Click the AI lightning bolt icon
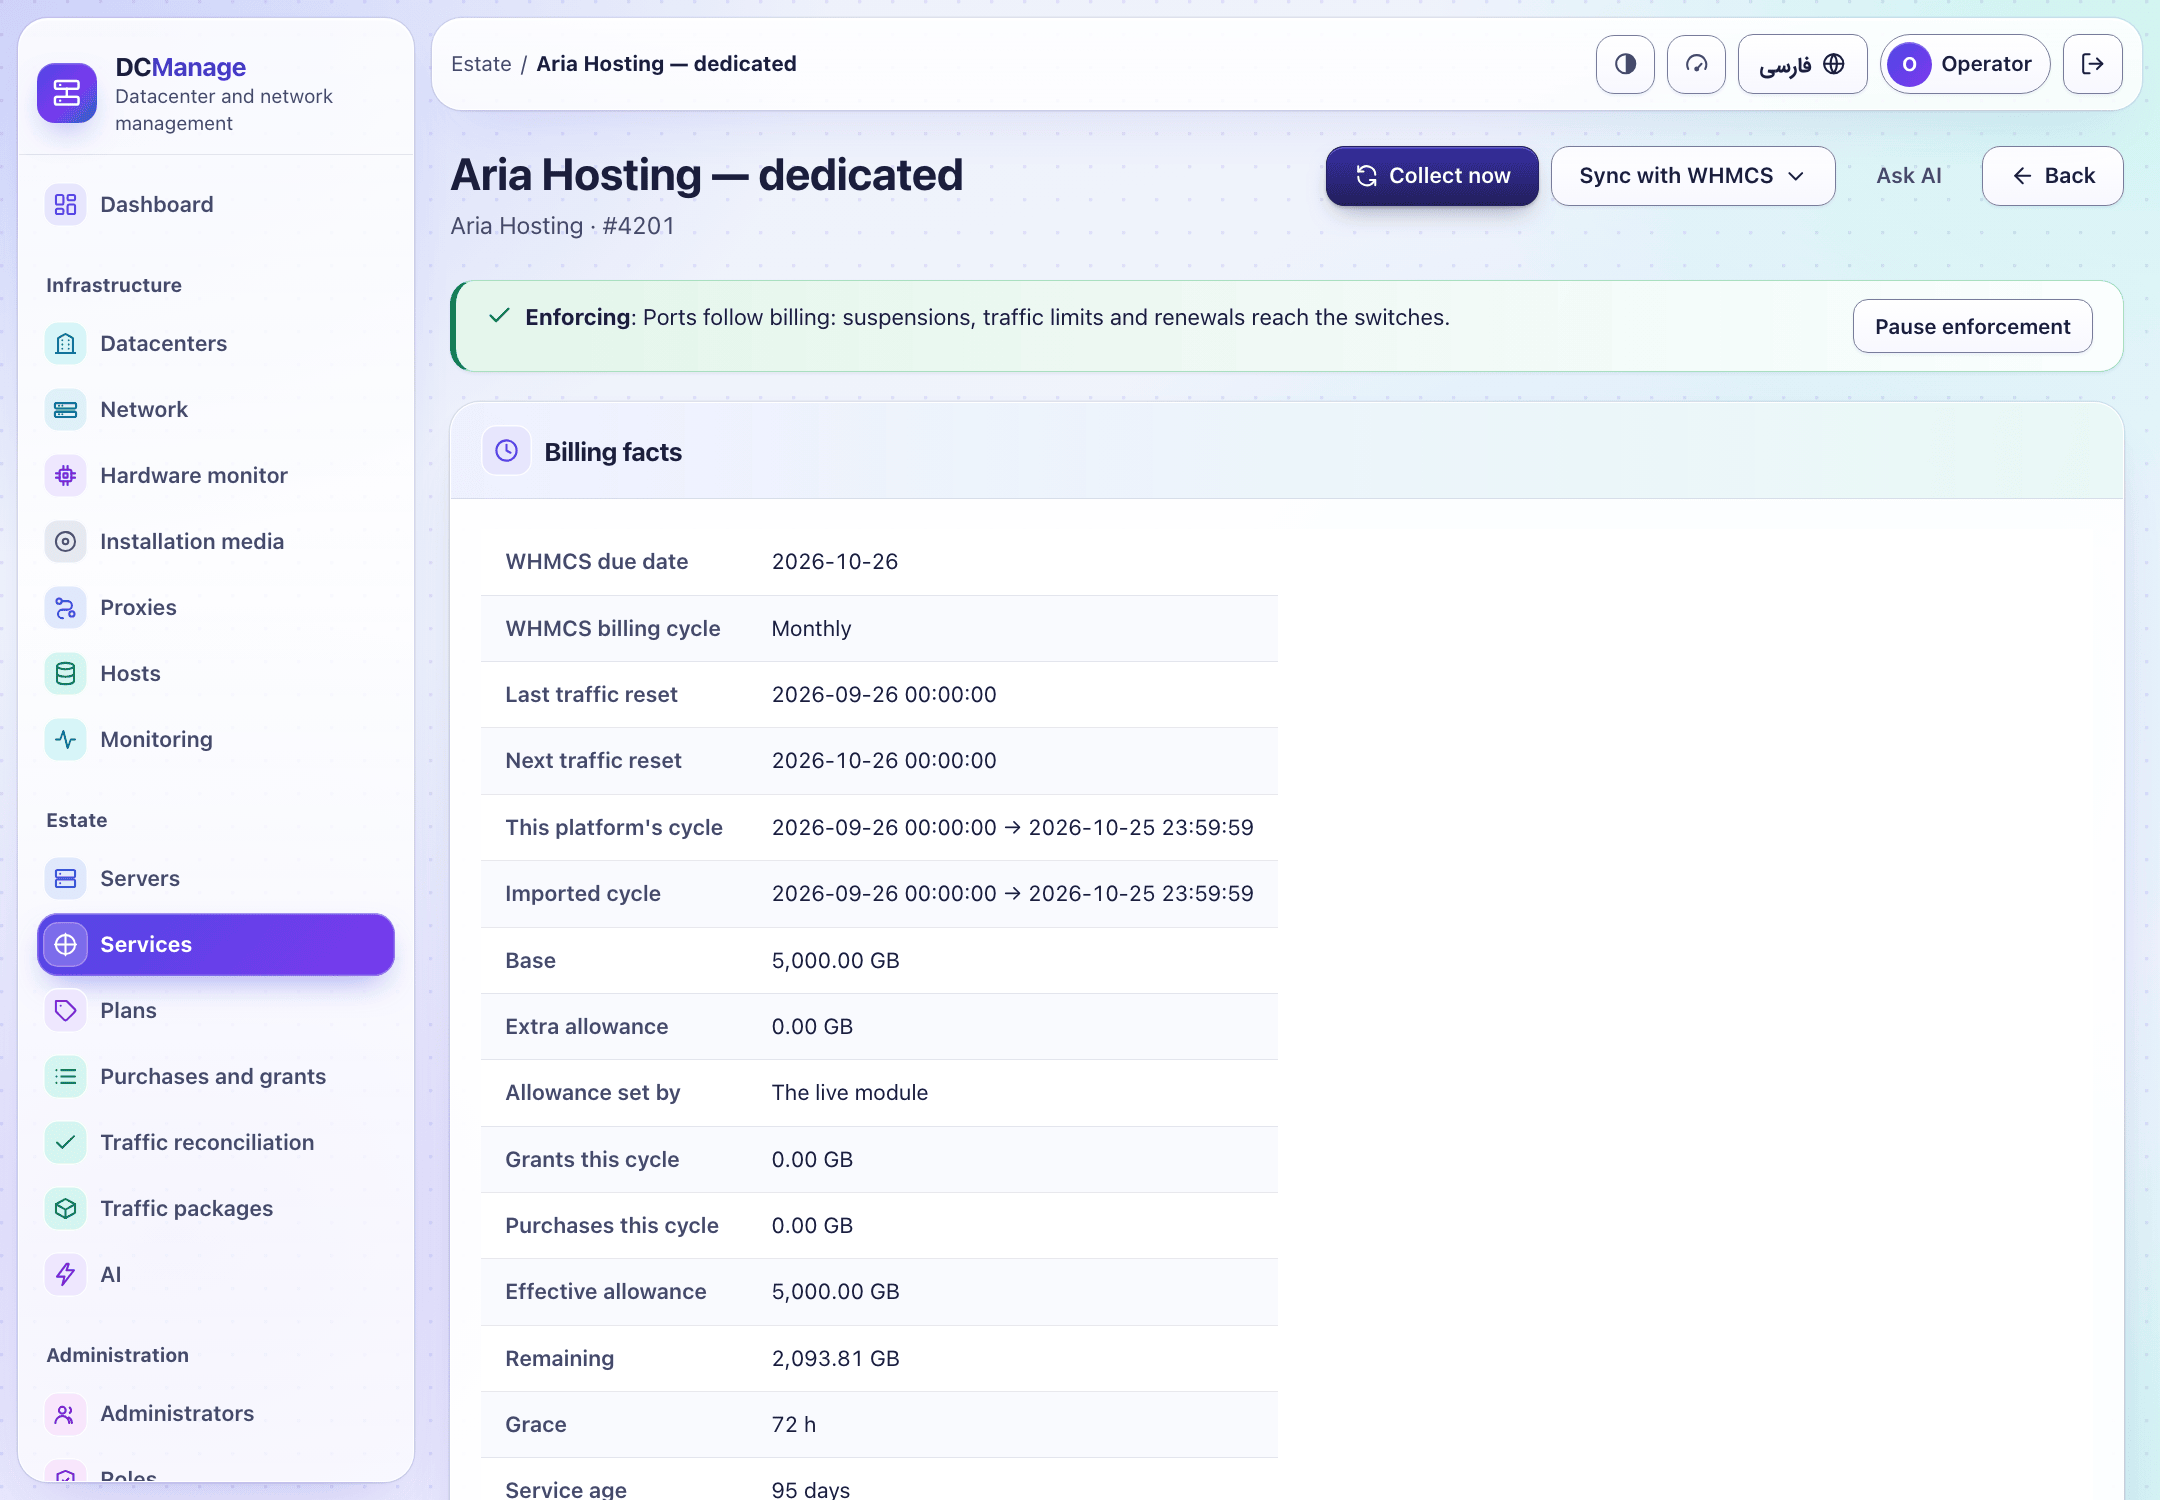The image size is (2160, 1500). click(65, 1274)
